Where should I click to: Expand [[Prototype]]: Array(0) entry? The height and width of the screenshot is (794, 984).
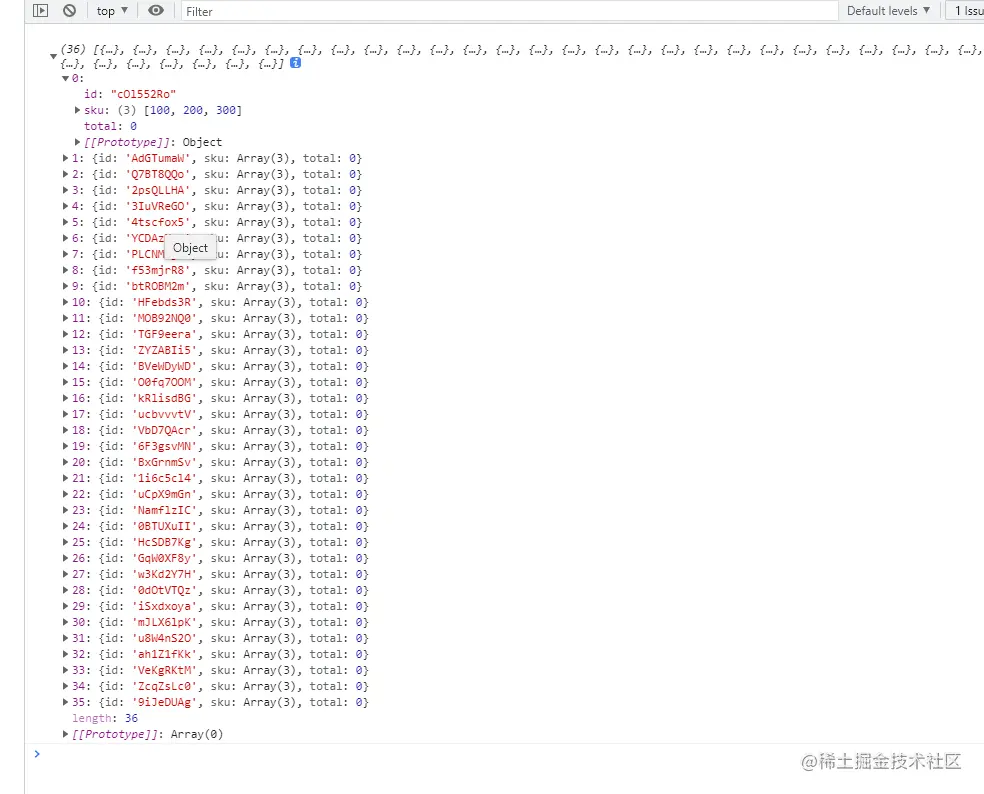point(65,734)
